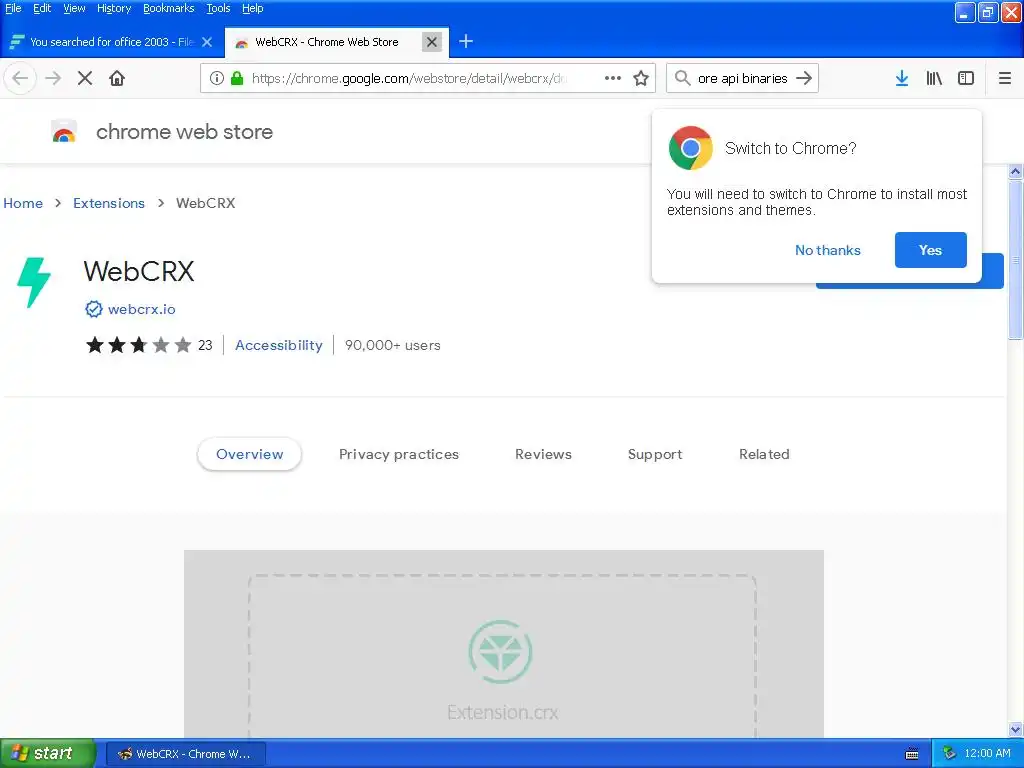Screen dimensions: 1024x768
Task: Close the office 2003 search tab
Action: click(207, 42)
